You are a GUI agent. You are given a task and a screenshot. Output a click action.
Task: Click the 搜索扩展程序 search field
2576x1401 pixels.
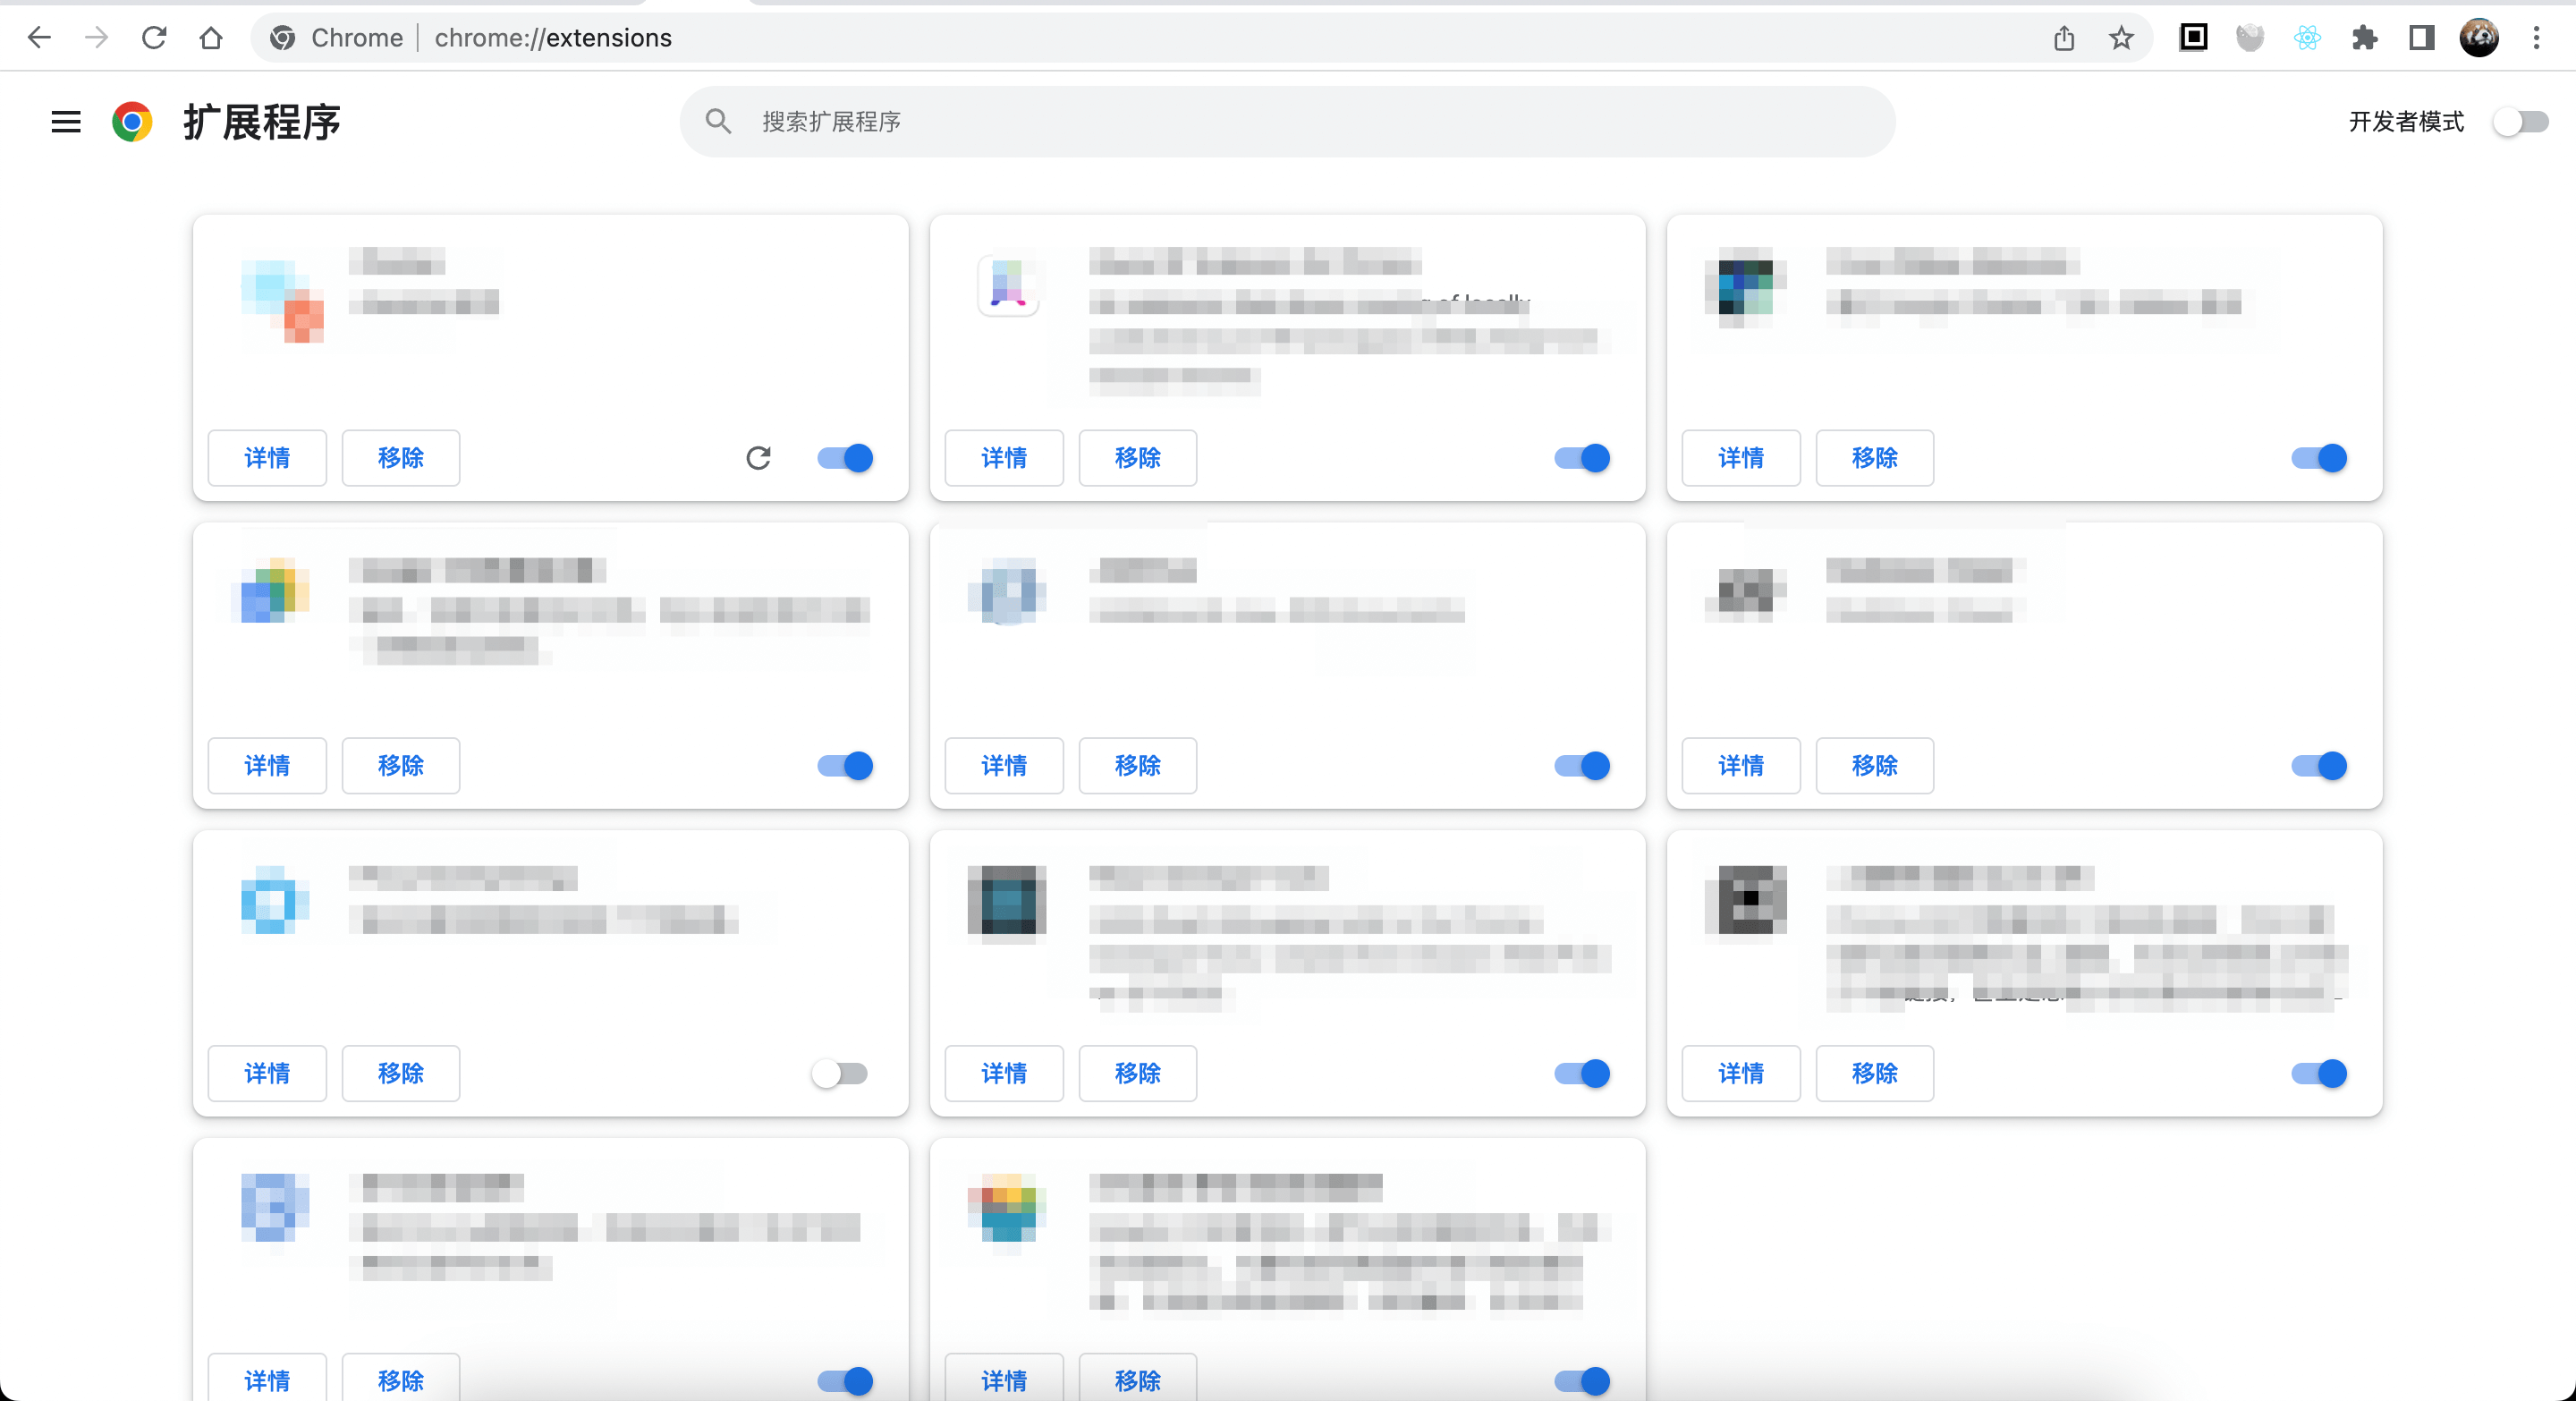[1286, 122]
